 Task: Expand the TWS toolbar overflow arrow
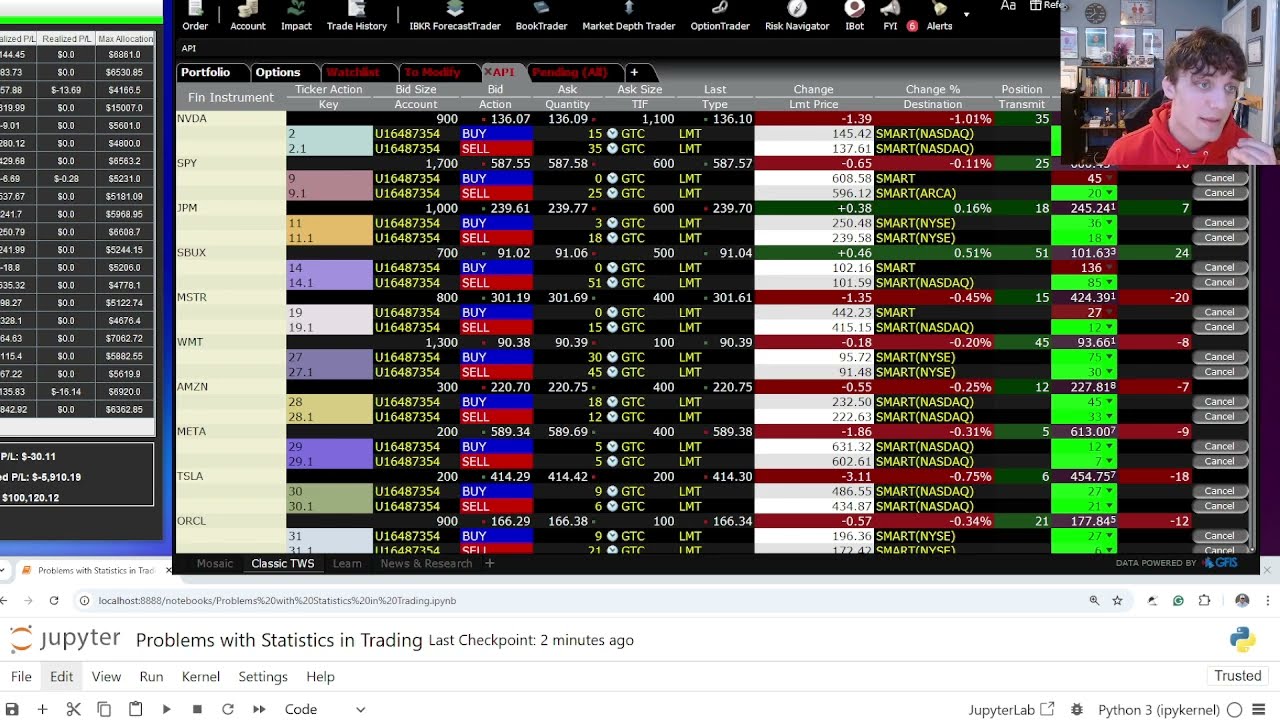coord(966,15)
